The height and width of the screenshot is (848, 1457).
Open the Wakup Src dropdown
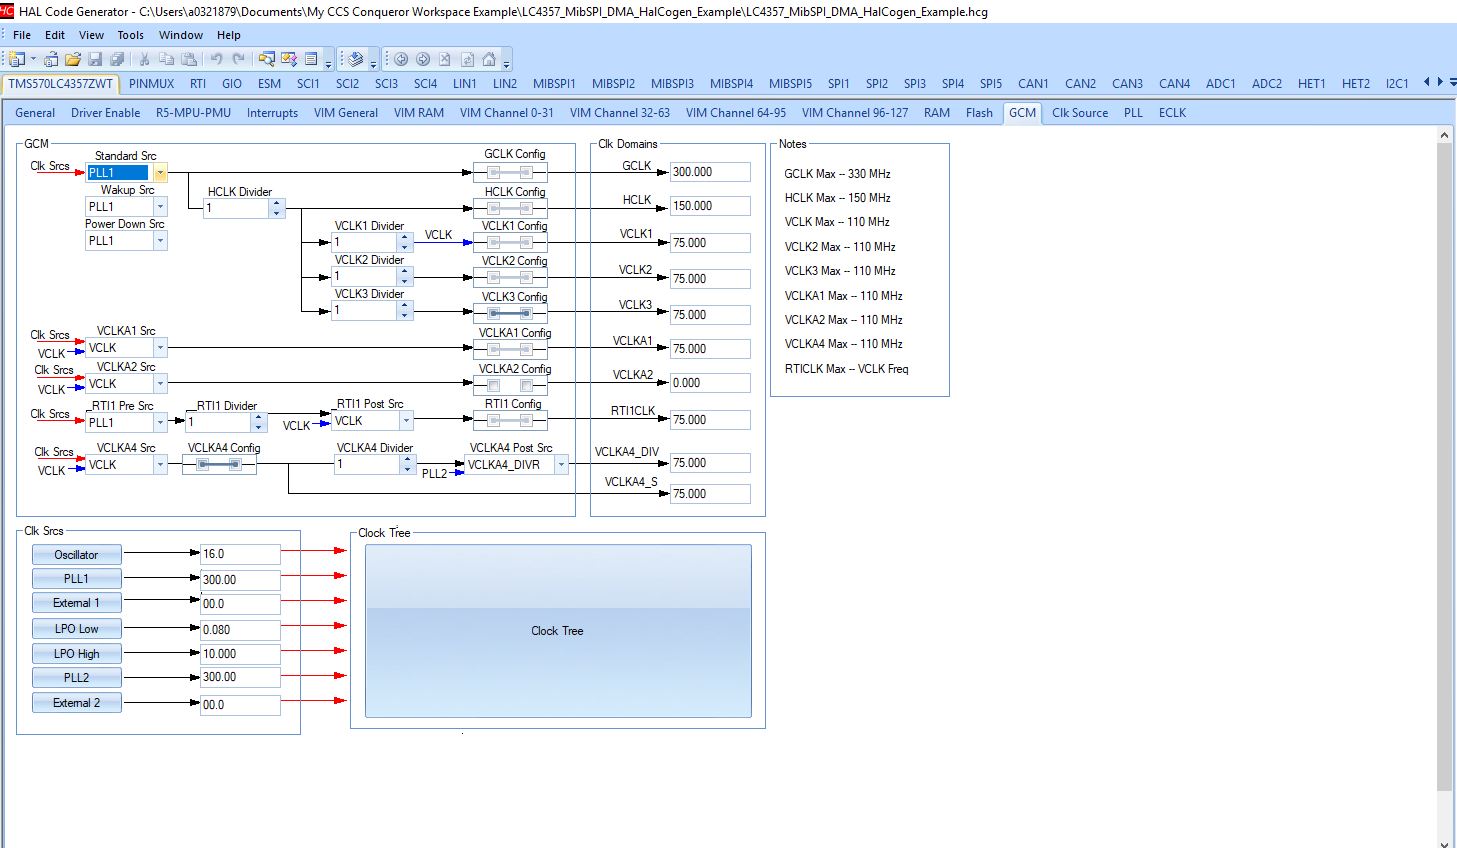point(160,207)
